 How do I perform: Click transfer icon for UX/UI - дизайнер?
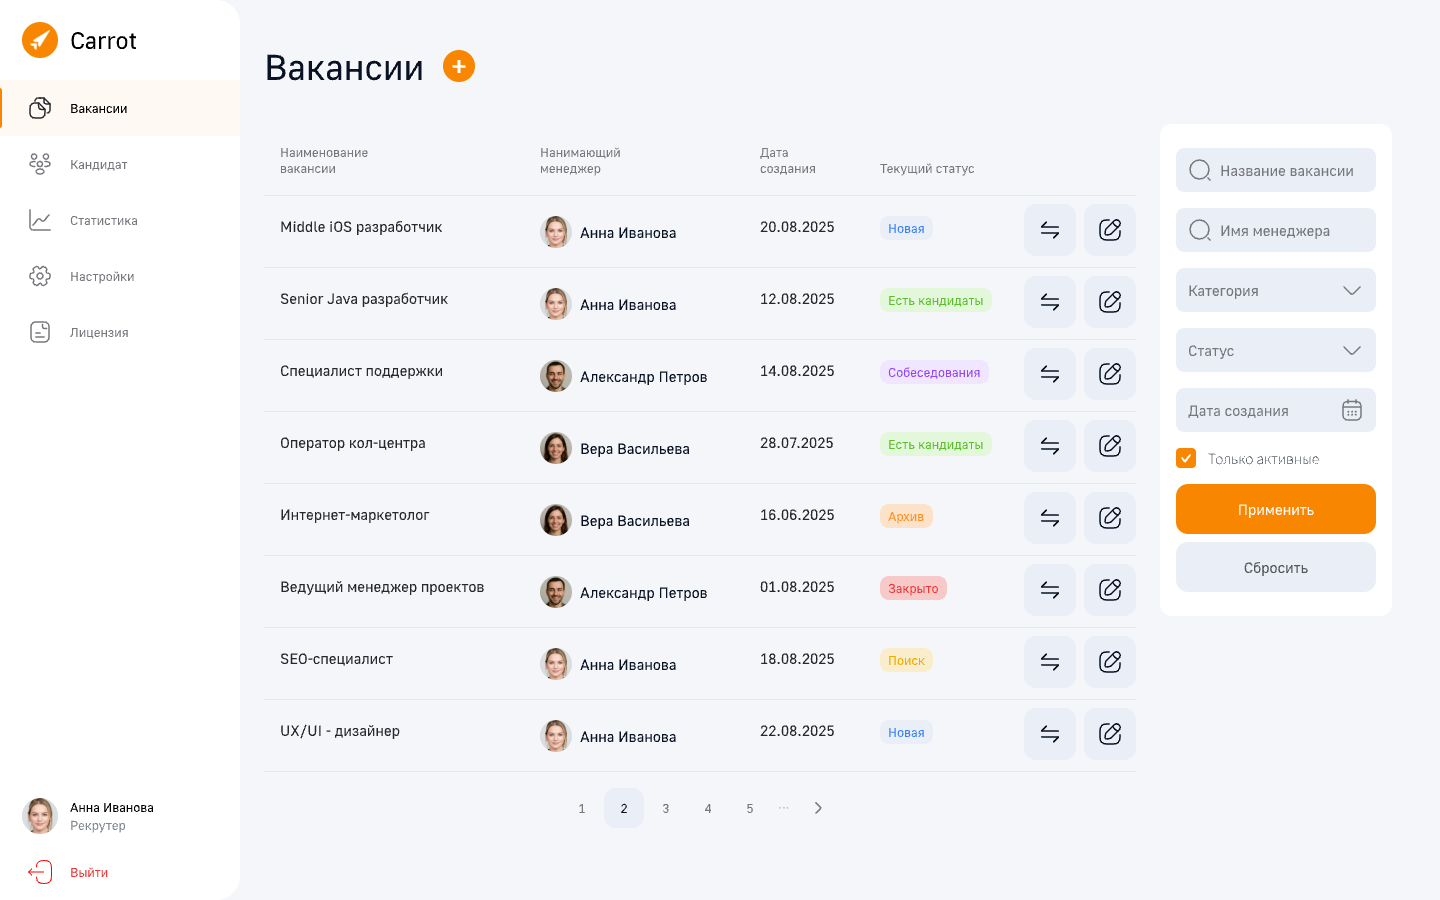coord(1050,734)
